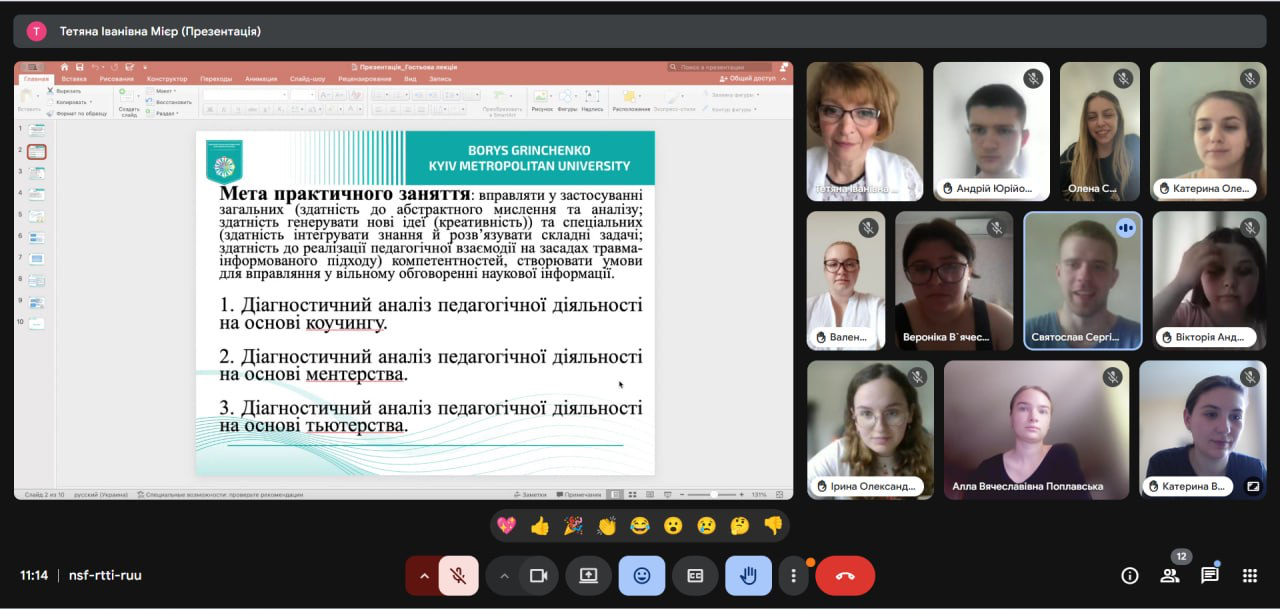Click the present screen icon
The height and width of the screenshot is (609, 1280).
(x=588, y=576)
